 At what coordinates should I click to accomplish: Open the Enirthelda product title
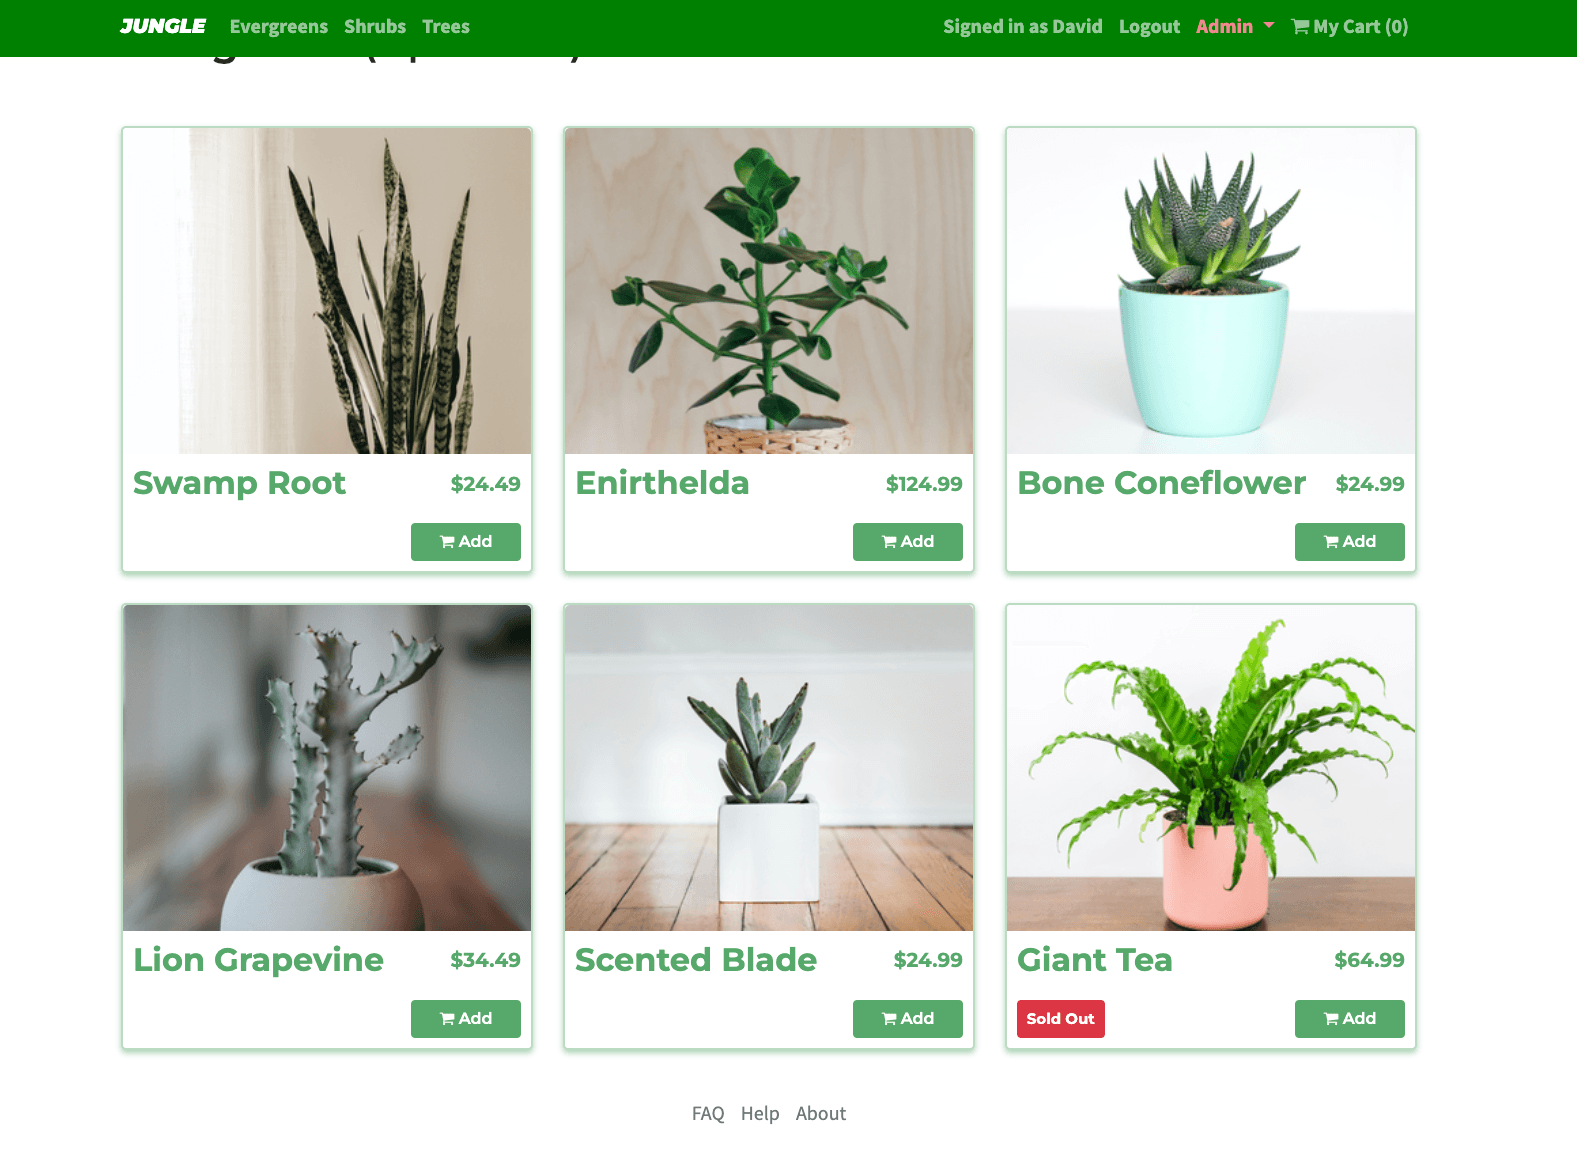point(663,483)
